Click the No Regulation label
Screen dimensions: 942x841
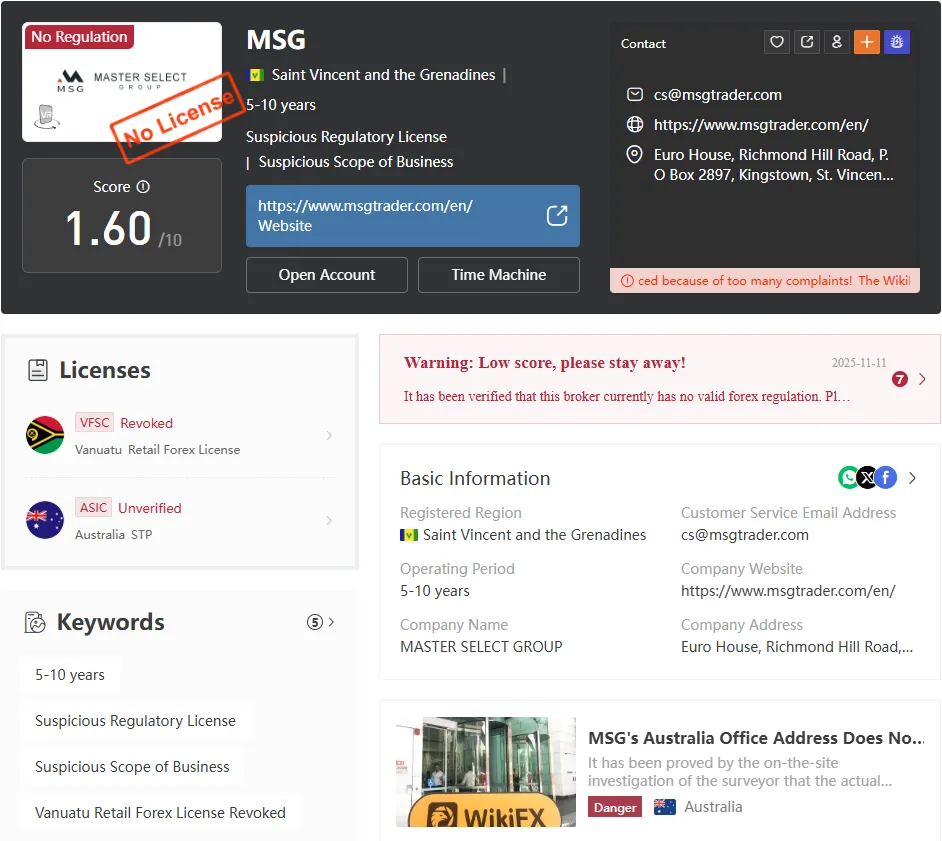(x=79, y=37)
